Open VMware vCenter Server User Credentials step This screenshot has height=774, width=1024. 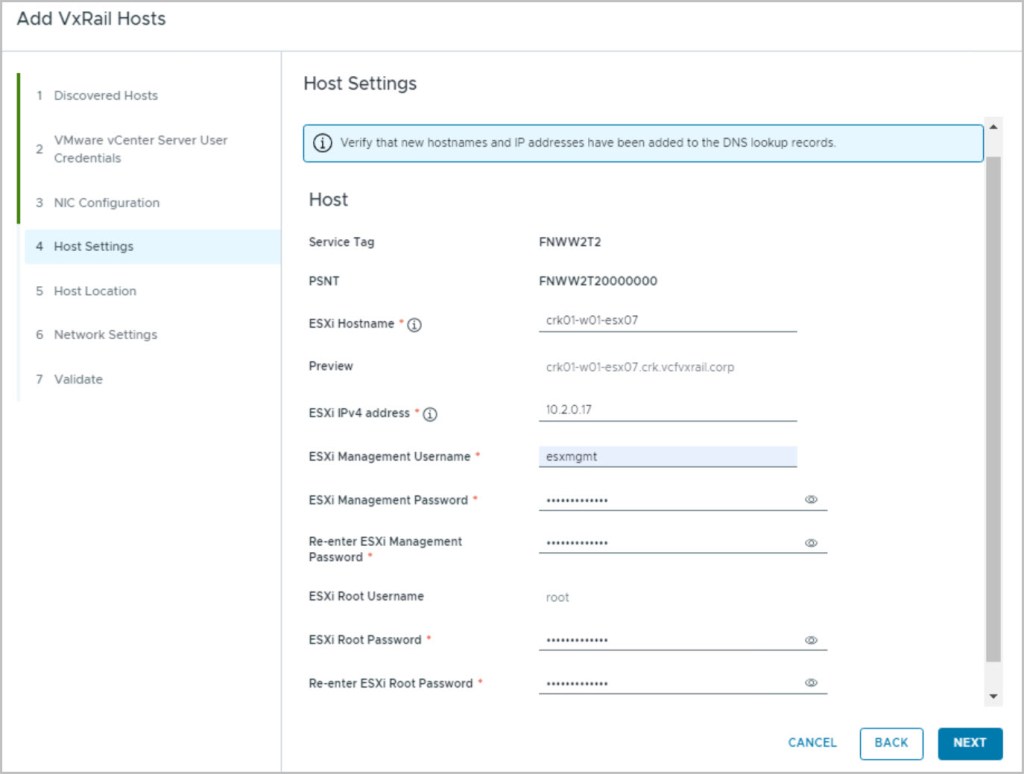pos(140,149)
